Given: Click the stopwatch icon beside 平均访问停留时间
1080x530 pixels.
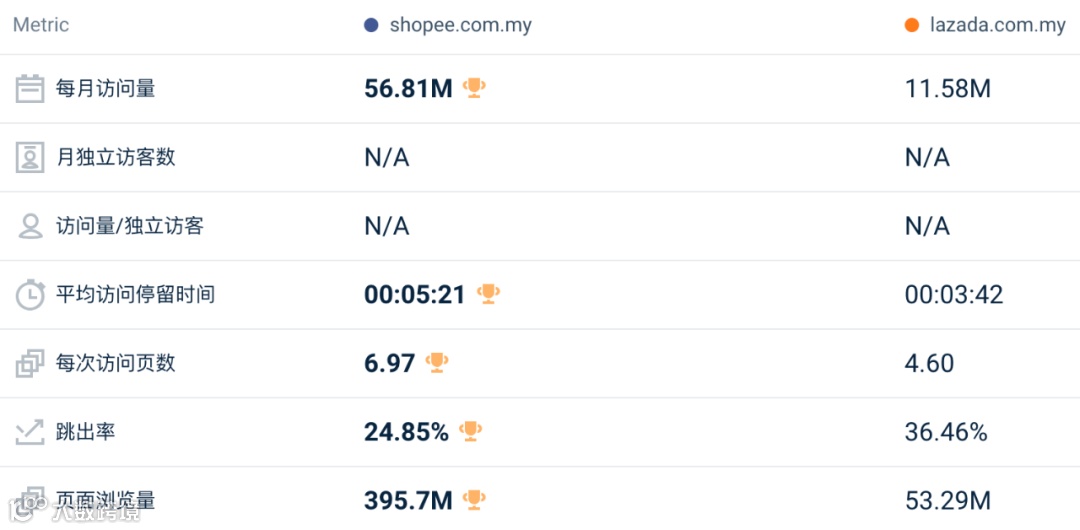Looking at the screenshot, I should pos(30,295).
